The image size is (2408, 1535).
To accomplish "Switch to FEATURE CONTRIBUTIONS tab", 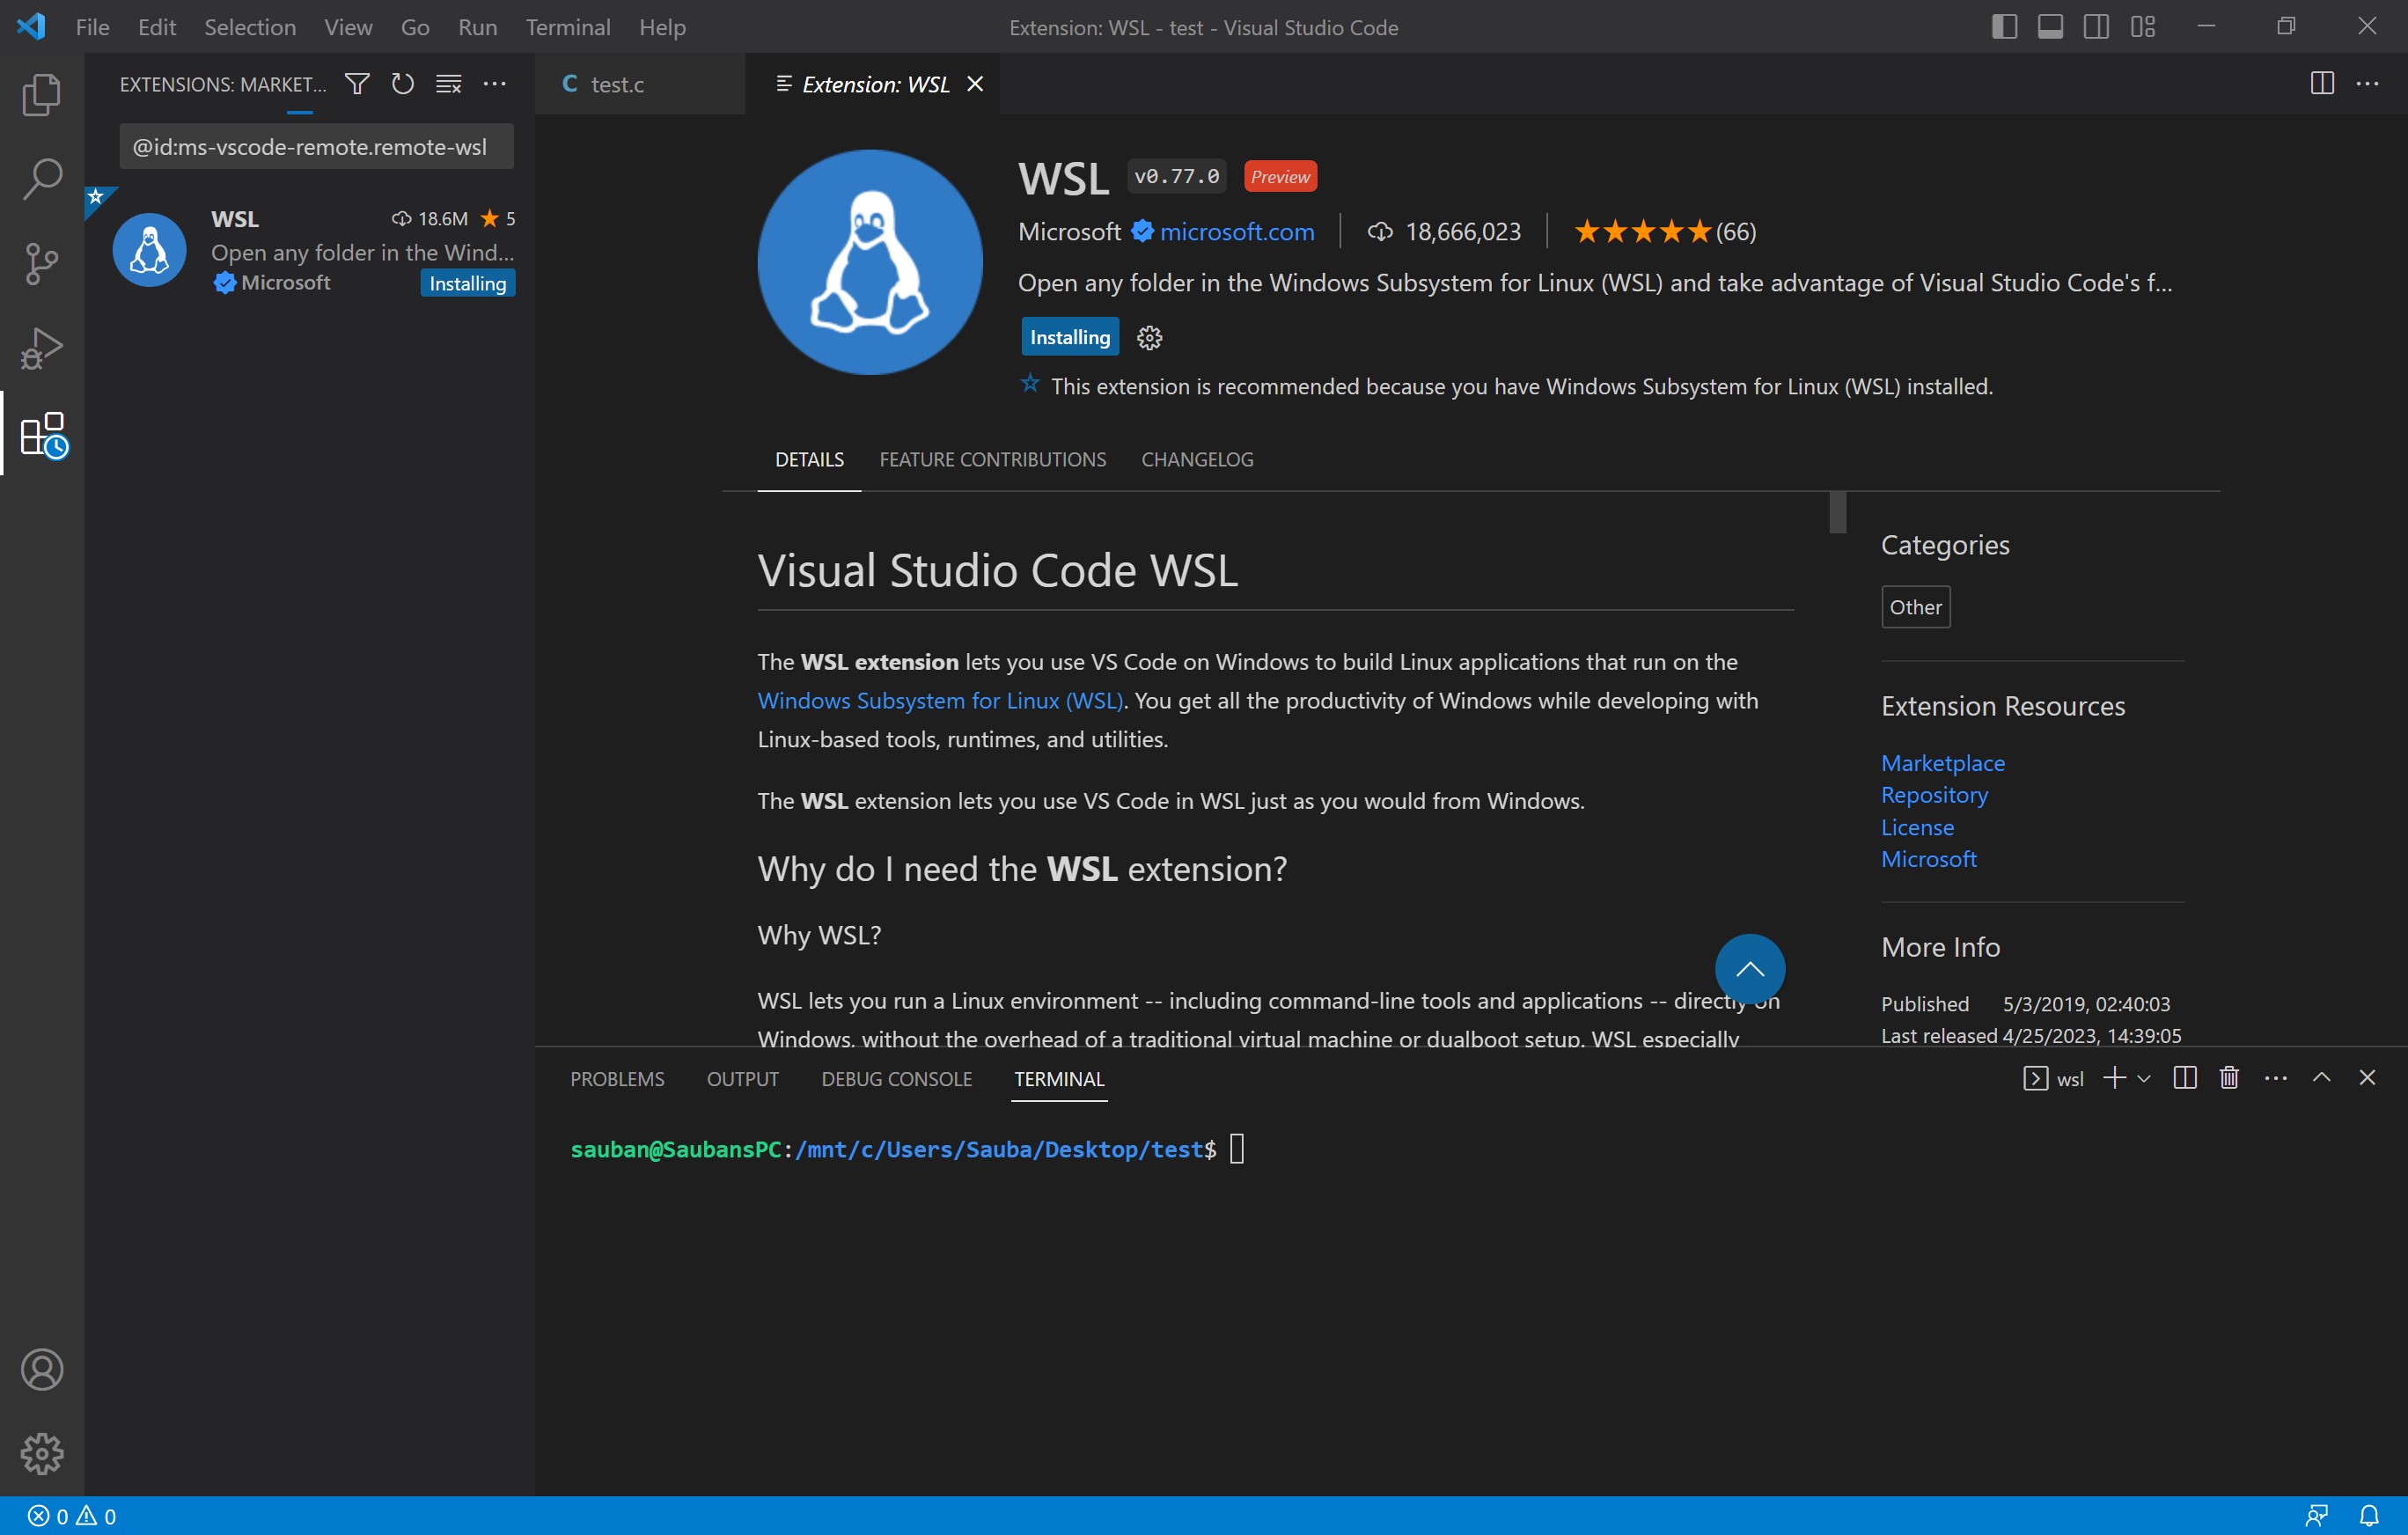I will (x=992, y=459).
